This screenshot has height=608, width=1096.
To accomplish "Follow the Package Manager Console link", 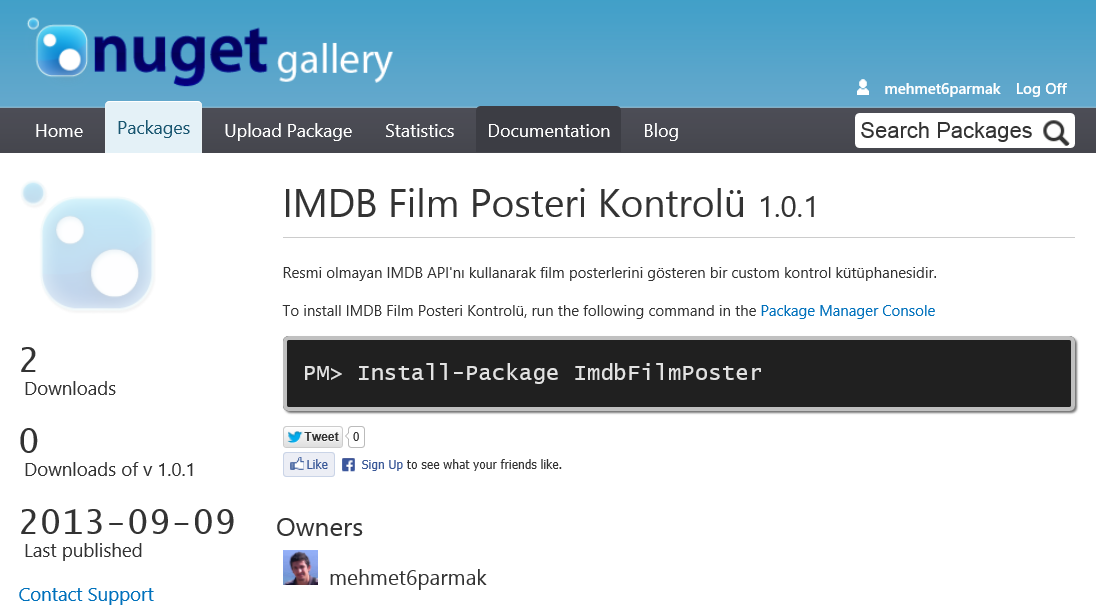I will (x=848, y=311).
